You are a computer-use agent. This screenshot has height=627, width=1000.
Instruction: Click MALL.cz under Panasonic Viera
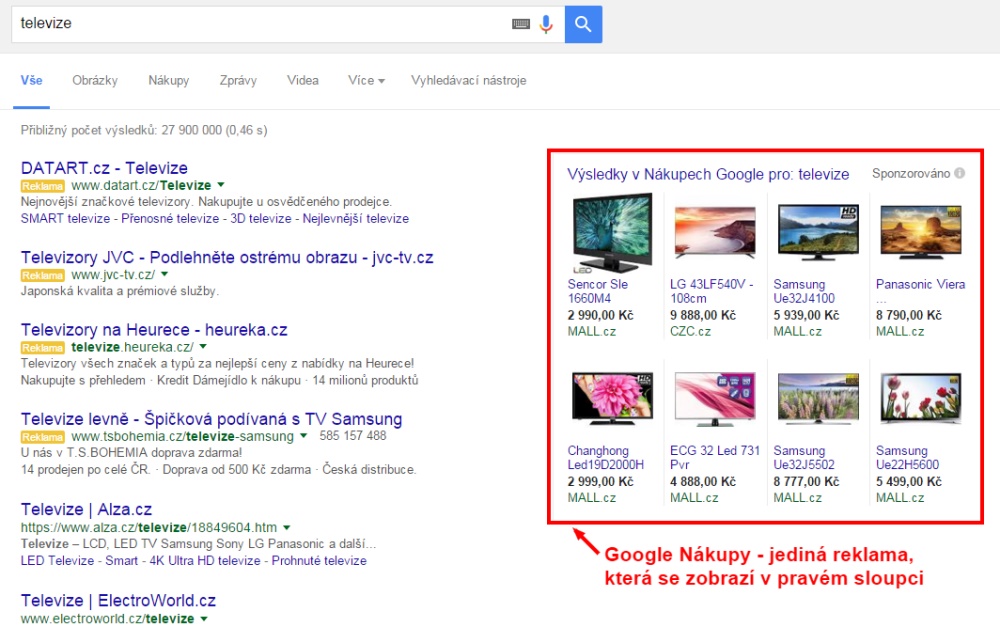tap(900, 332)
